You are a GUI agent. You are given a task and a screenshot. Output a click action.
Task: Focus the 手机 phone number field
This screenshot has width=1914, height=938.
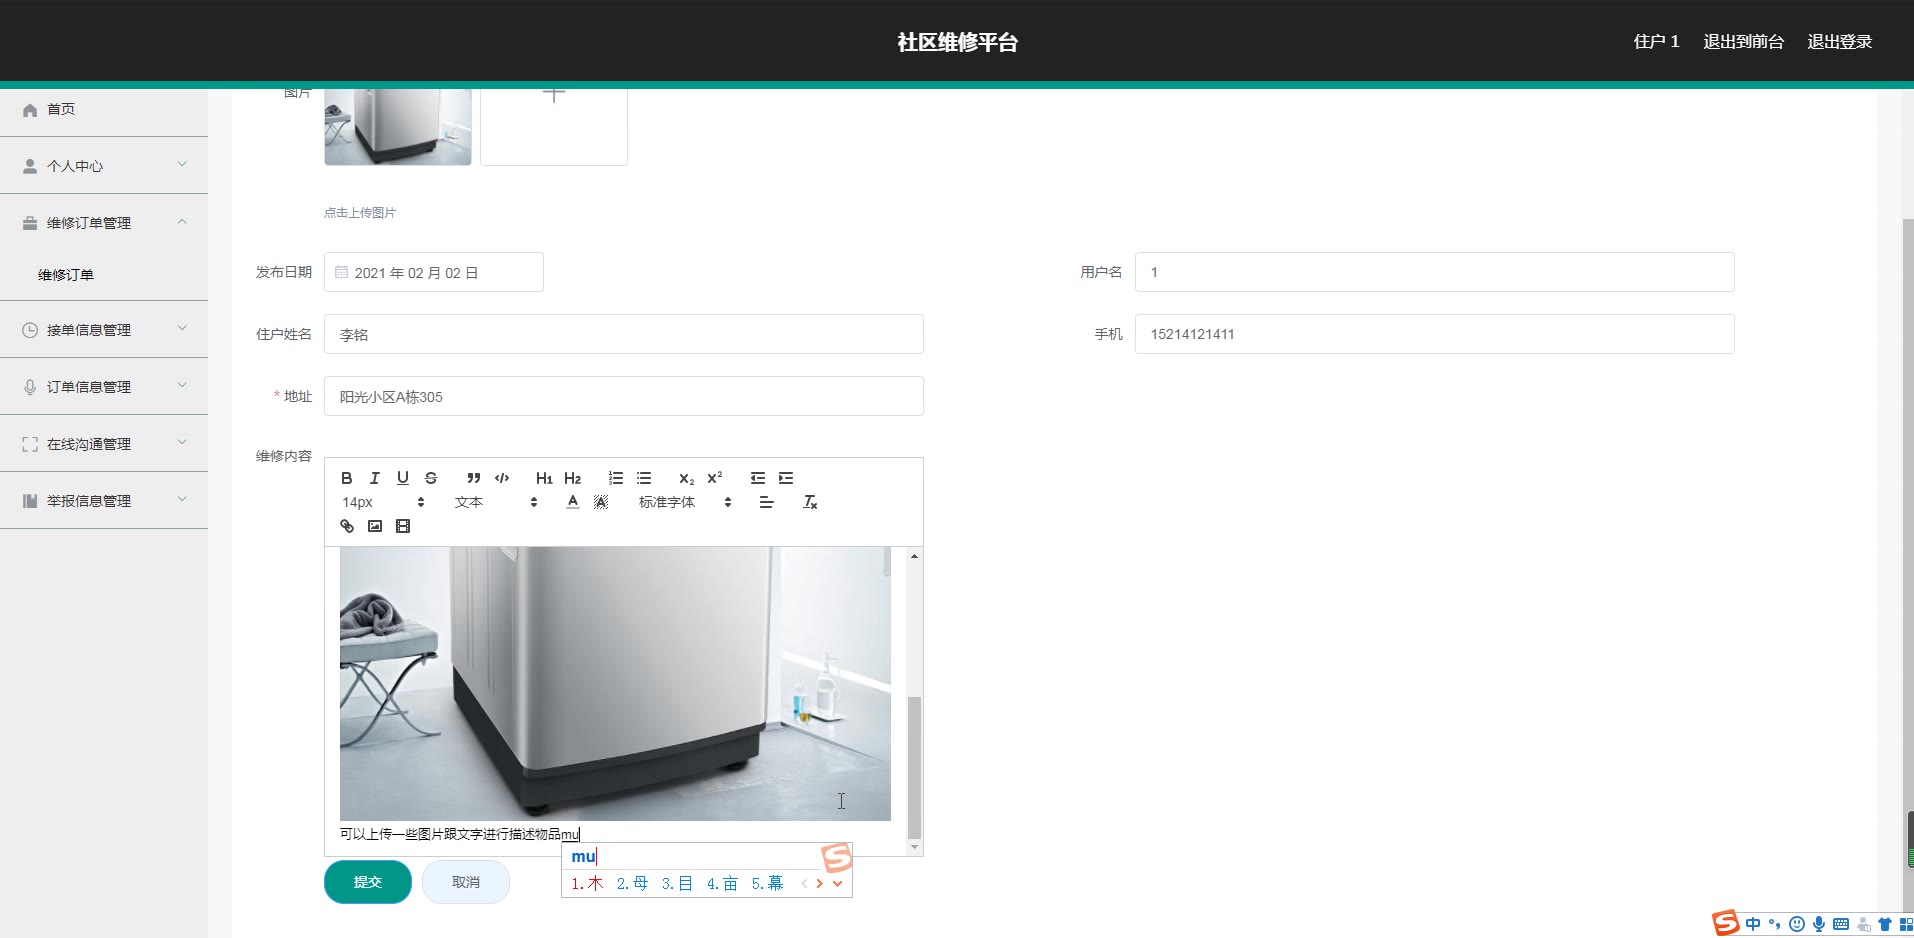[x=1434, y=334]
